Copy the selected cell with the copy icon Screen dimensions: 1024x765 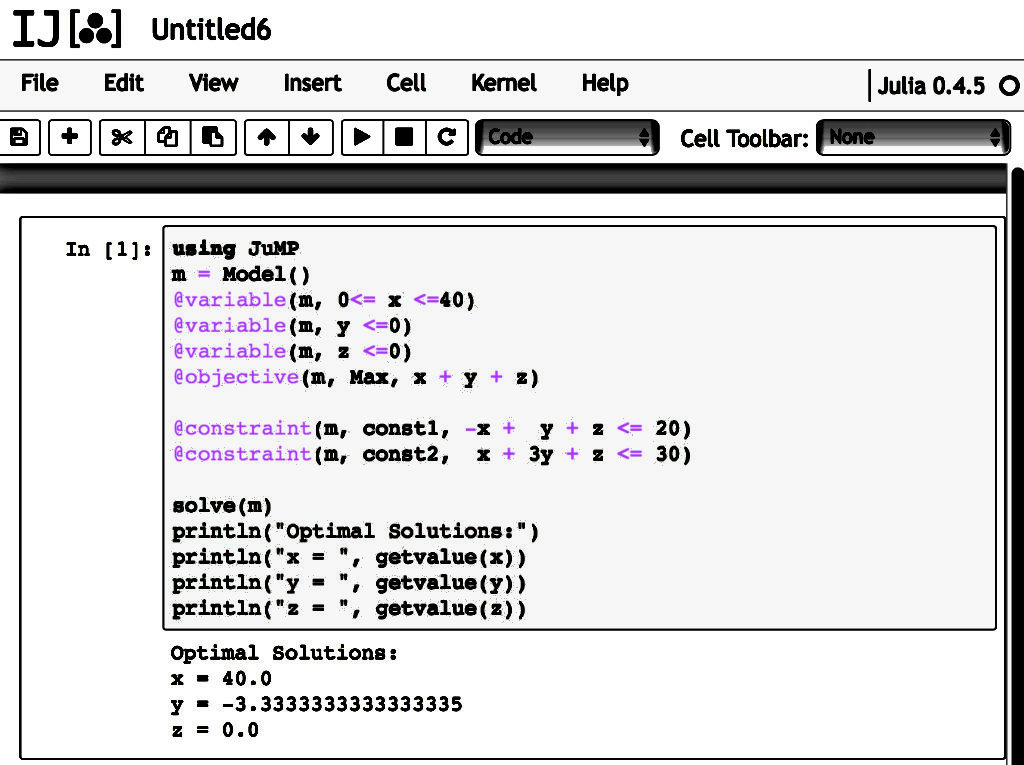pos(168,138)
